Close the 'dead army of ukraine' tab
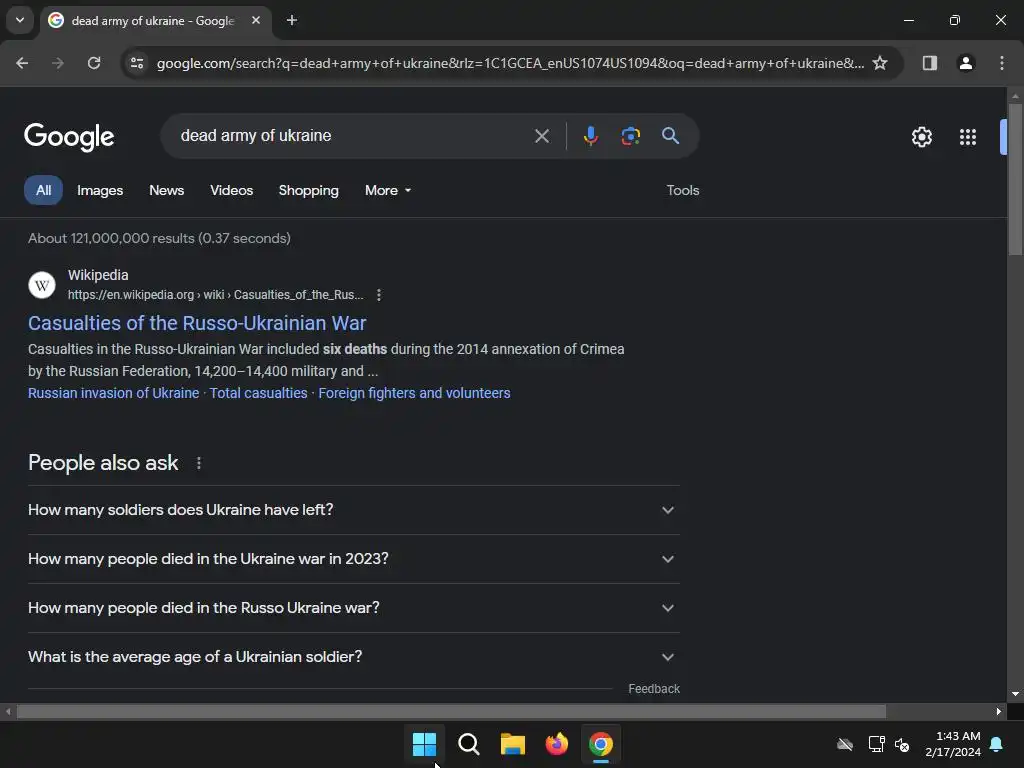 point(256,20)
